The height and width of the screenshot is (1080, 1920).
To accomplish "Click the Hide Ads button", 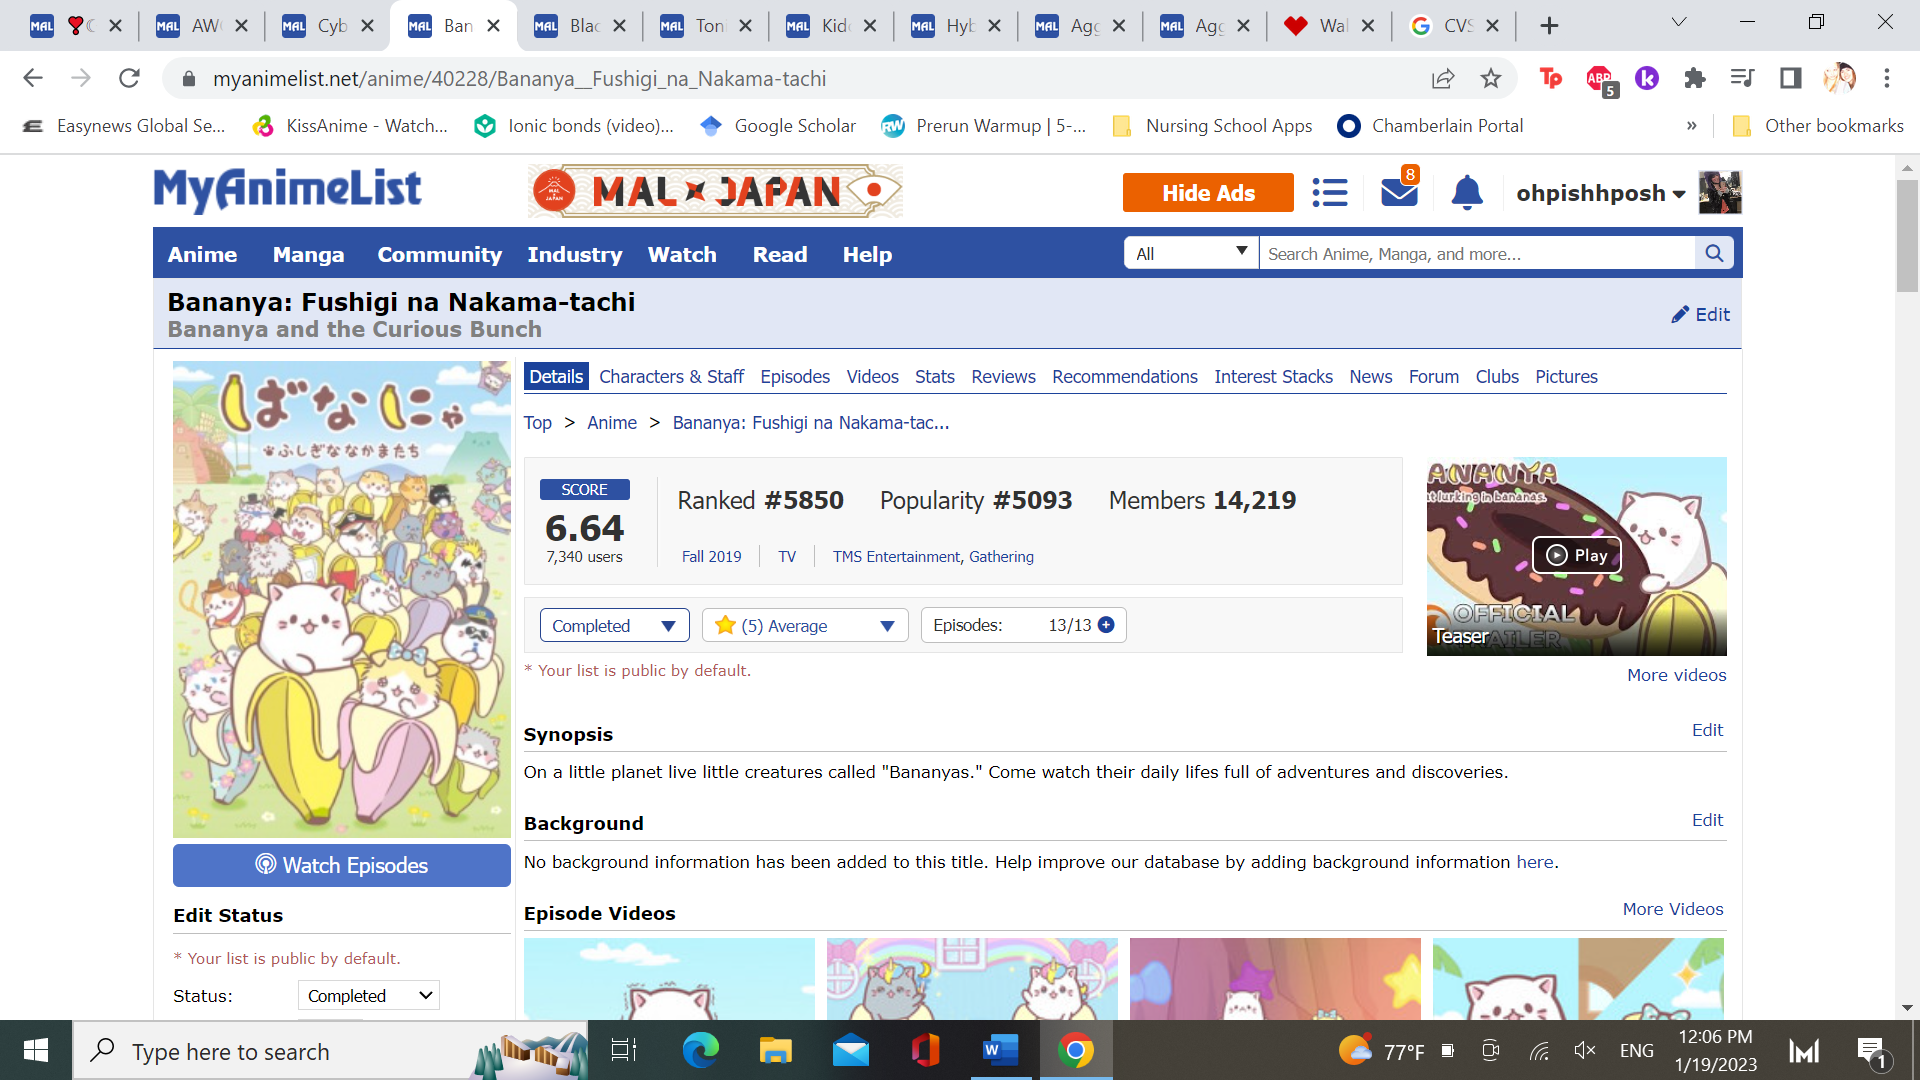I will pos(1207,193).
